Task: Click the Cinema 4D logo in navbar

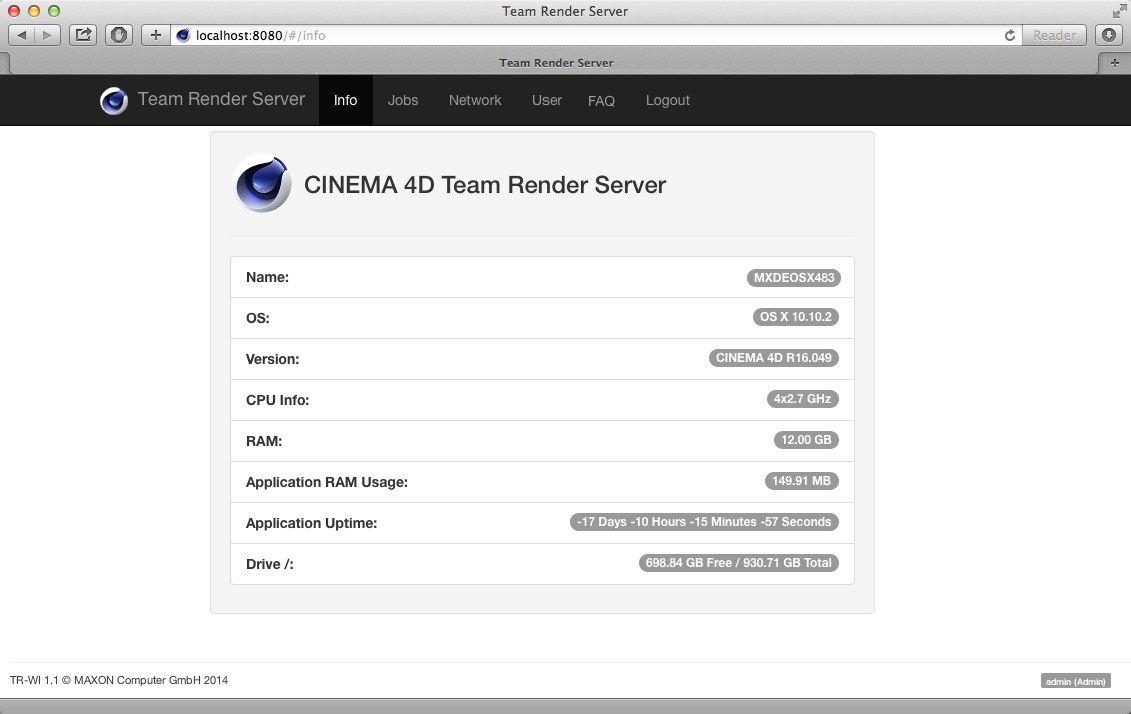Action: 114,100
